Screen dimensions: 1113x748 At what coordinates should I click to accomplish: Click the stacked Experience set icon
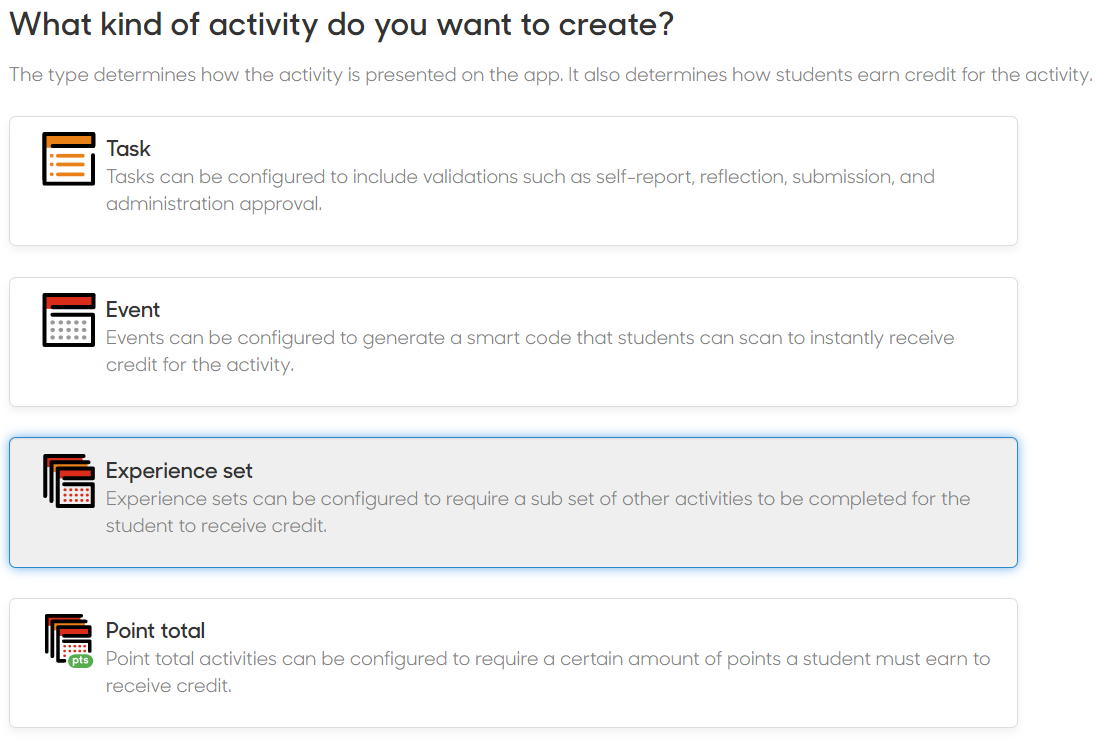pos(68,481)
